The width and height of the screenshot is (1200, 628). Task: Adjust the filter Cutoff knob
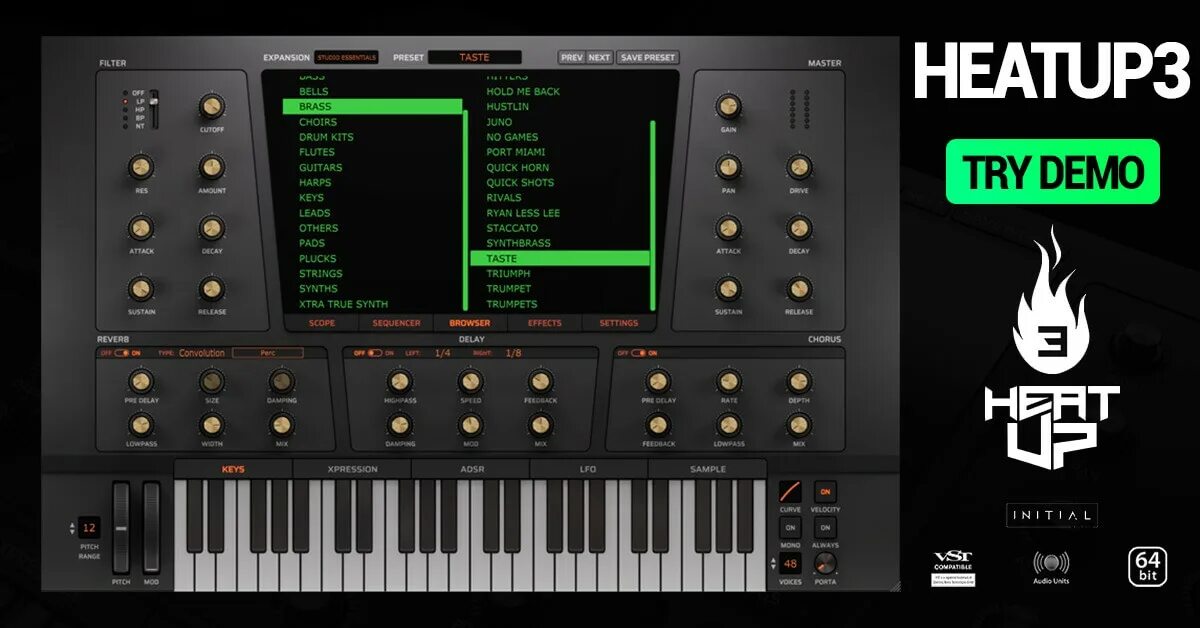coord(213,107)
